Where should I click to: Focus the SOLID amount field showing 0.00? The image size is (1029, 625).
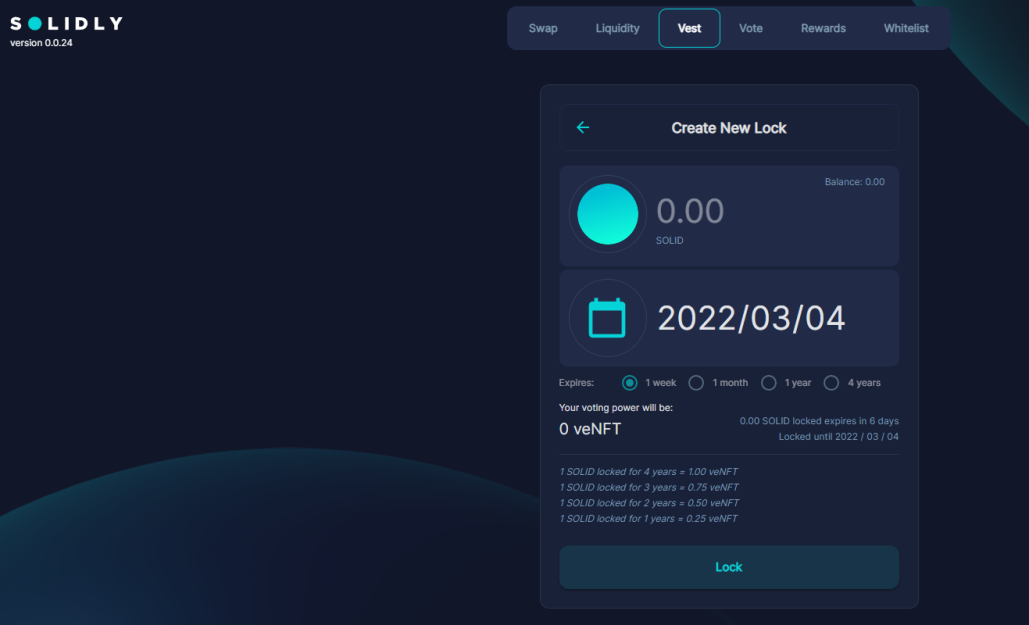pyautogui.click(x=690, y=211)
